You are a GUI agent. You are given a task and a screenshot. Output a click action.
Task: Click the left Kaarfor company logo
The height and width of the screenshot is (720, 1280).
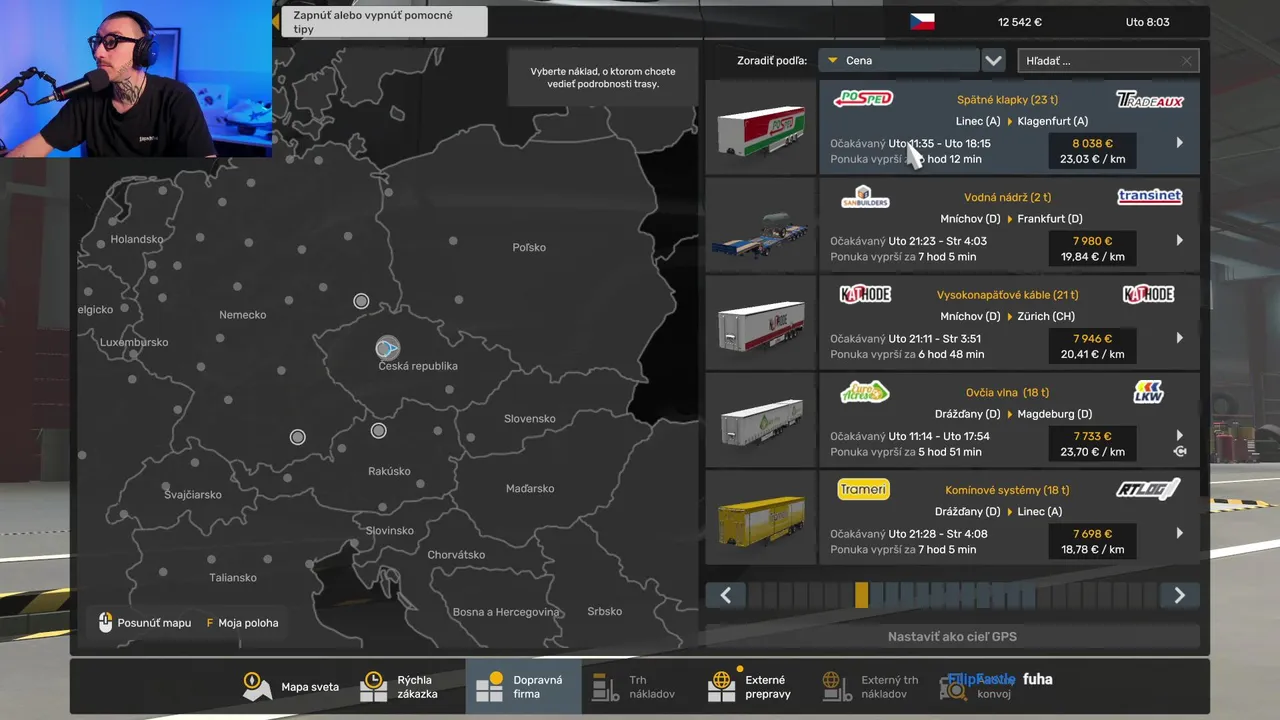(x=865, y=294)
